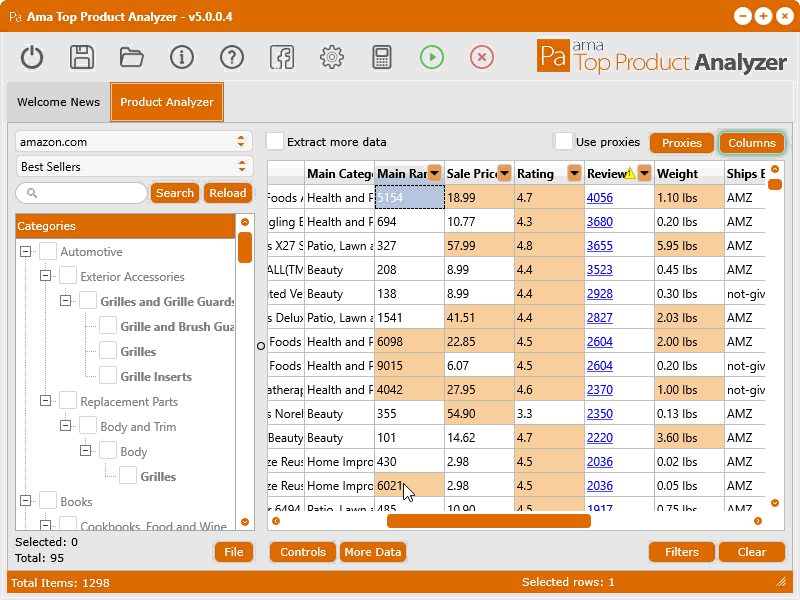
Task: Collapse the Replacement Parts tree node
Action: [x=45, y=401]
